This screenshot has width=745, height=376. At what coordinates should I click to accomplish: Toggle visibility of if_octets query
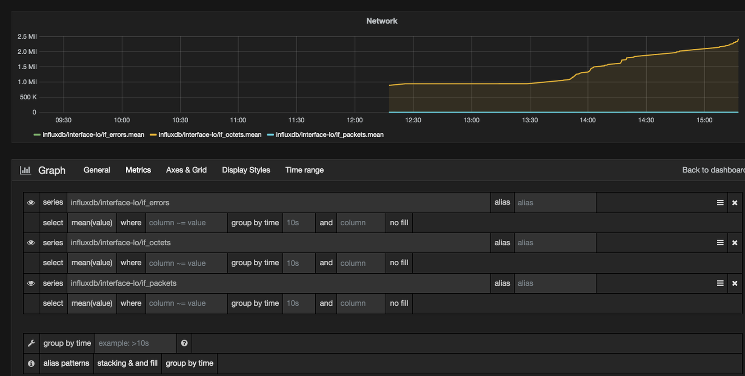(31, 242)
